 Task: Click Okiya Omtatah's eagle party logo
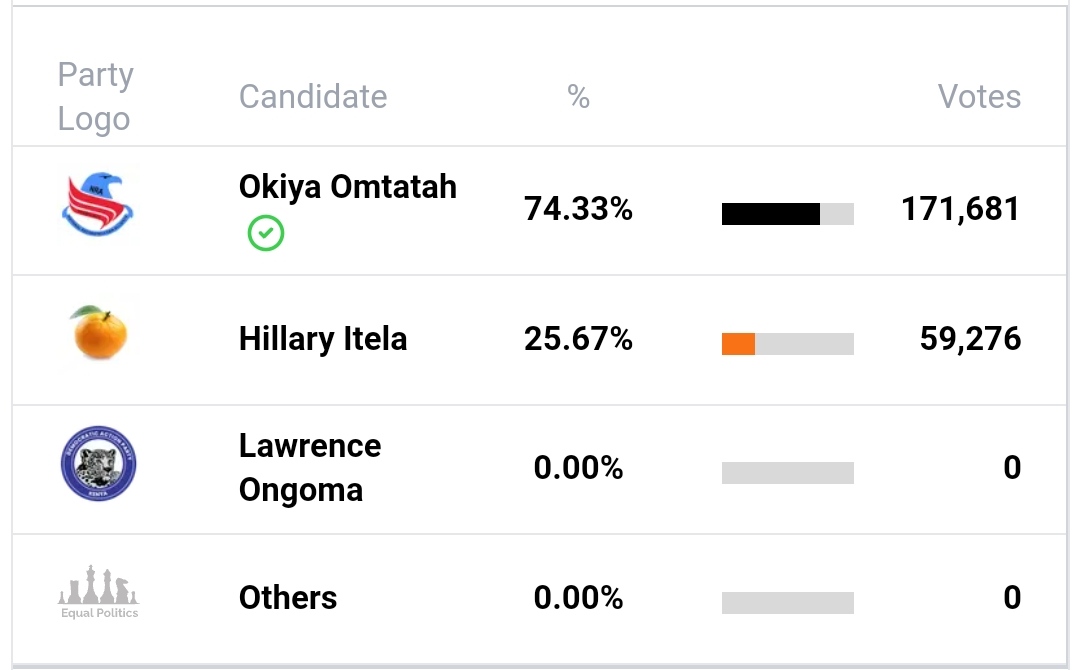(x=98, y=205)
